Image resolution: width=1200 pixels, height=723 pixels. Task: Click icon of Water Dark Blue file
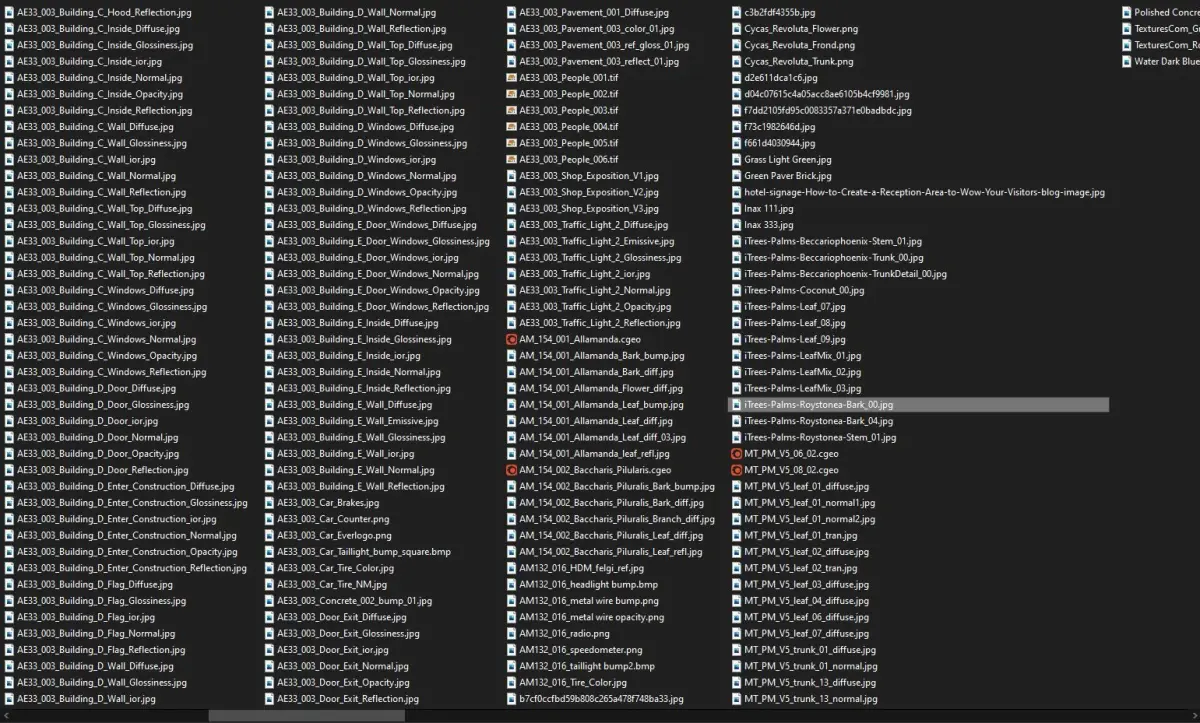coord(1126,61)
